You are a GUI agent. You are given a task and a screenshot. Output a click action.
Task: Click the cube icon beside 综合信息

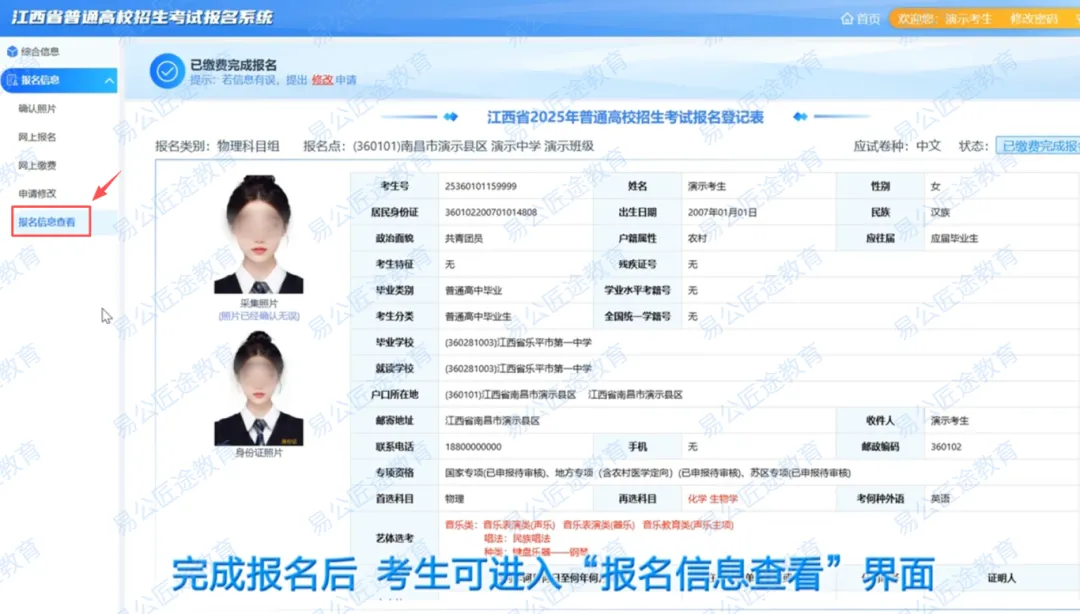click(x=12, y=52)
